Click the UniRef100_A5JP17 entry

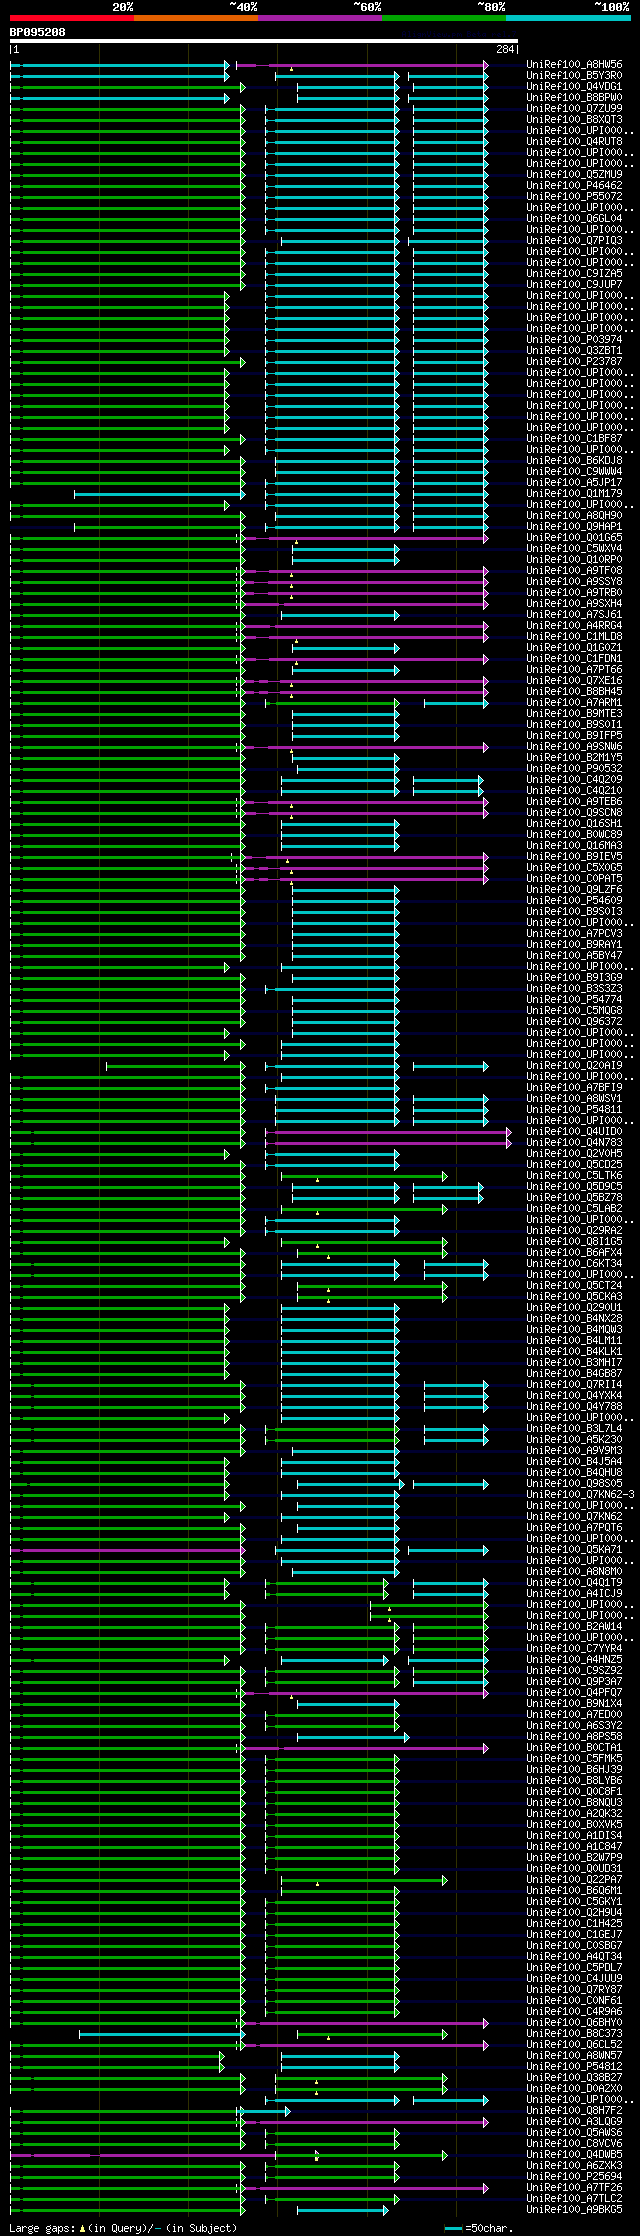coord(574,482)
